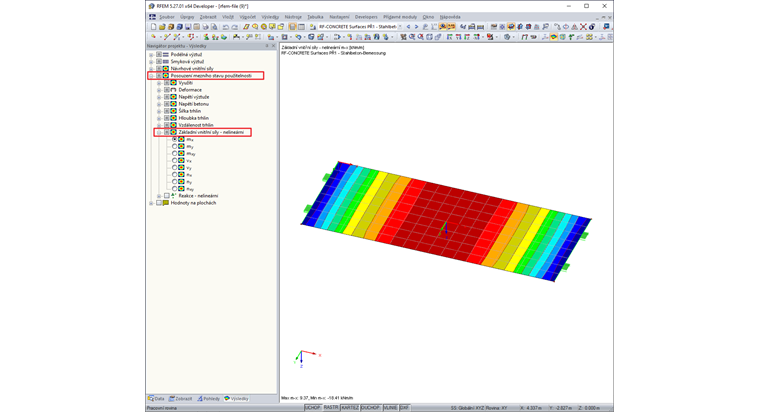Screen dimensions: 760x412
Task: Toggle the Reakce - nelineární checkbox
Action: pos(166,196)
